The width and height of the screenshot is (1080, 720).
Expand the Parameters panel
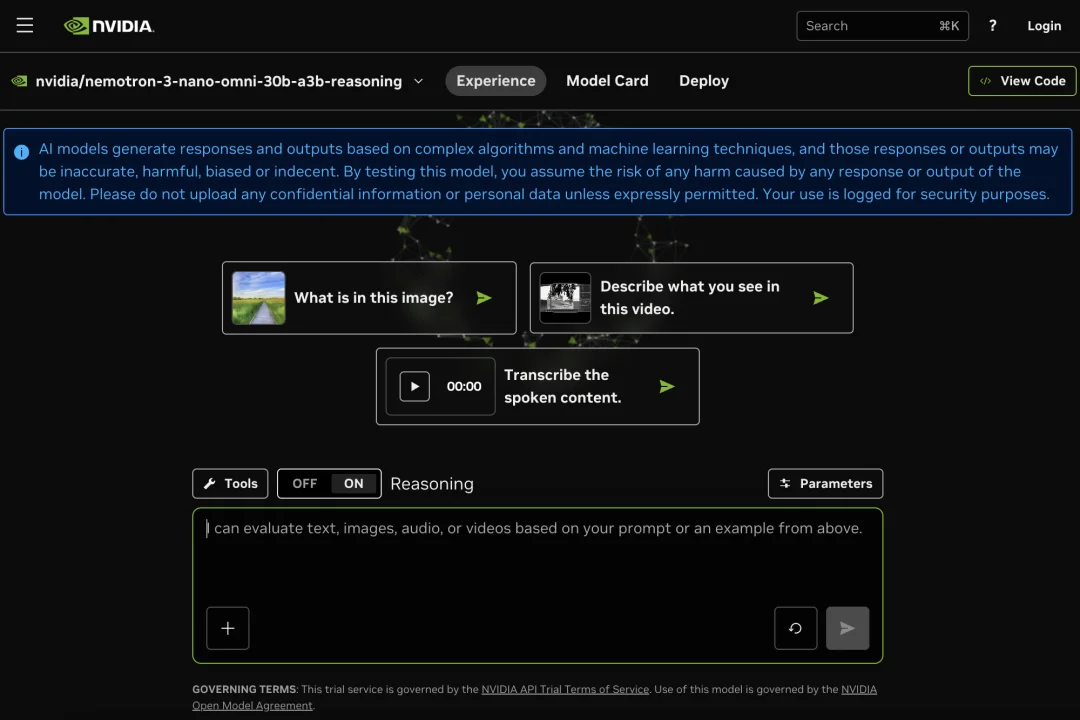coord(825,484)
